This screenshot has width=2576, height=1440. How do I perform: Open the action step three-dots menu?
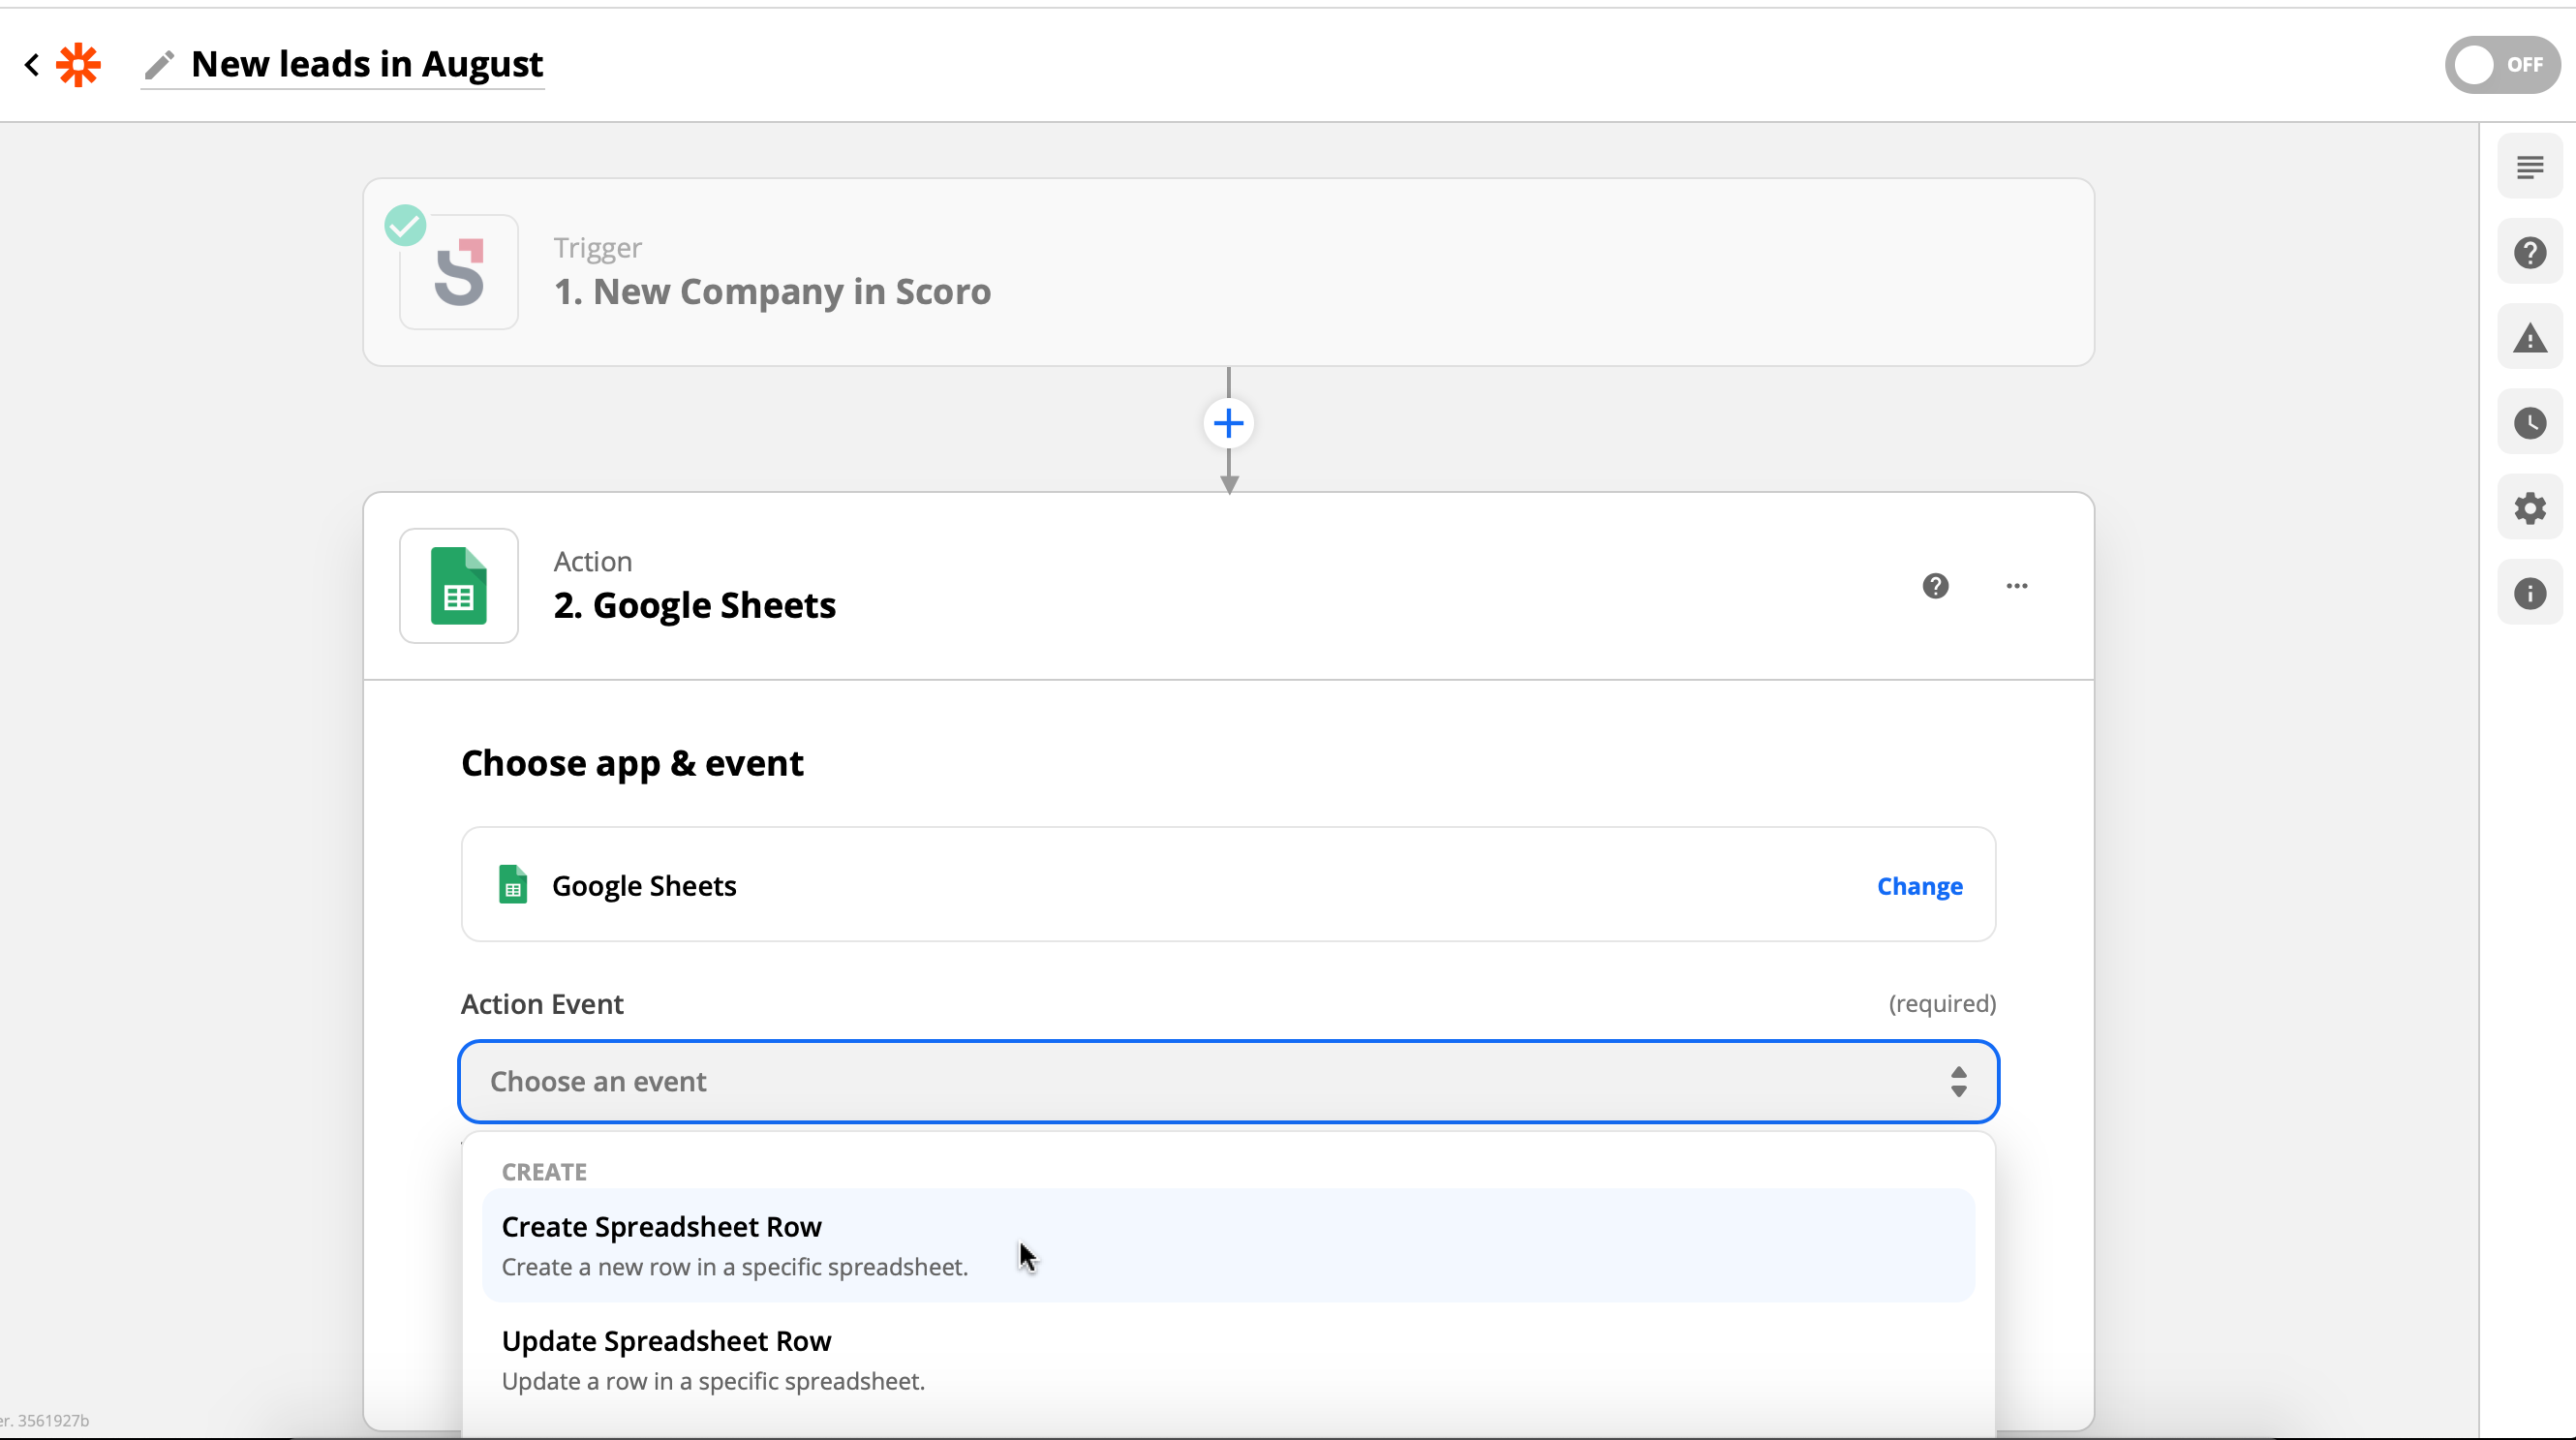2017,586
